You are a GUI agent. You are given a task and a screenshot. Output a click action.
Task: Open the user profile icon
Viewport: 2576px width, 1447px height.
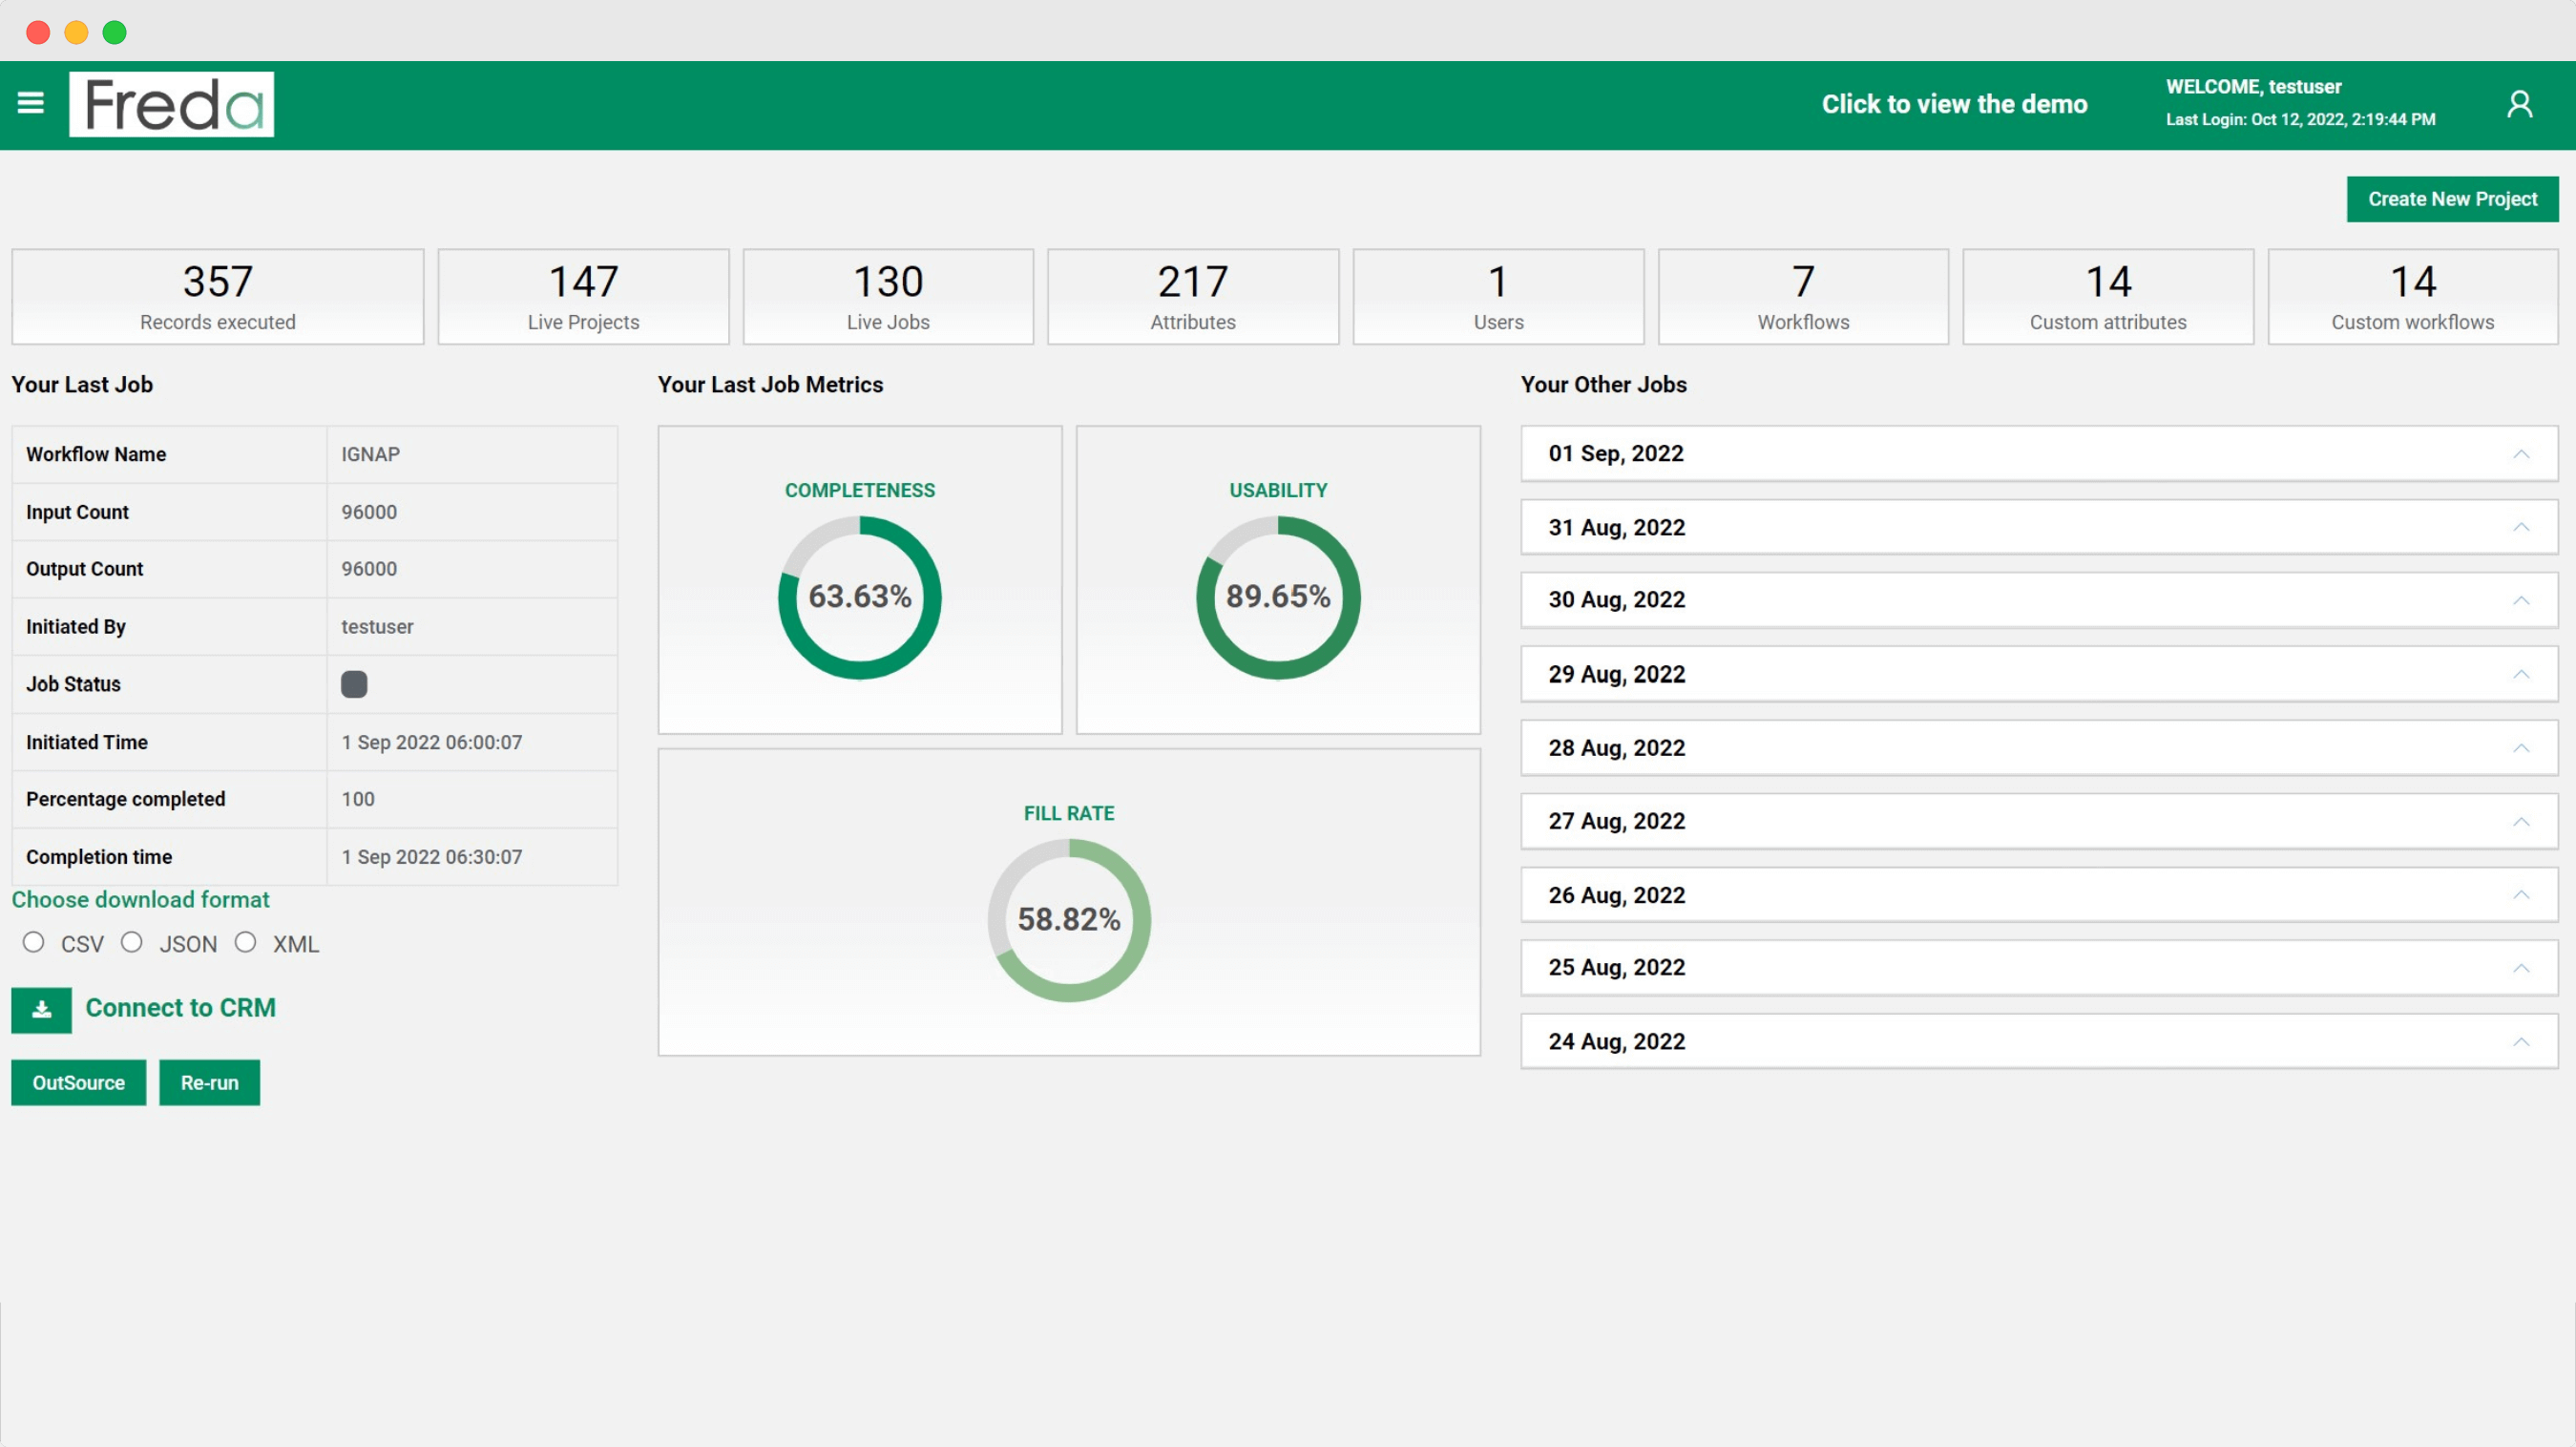(x=2519, y=104)
